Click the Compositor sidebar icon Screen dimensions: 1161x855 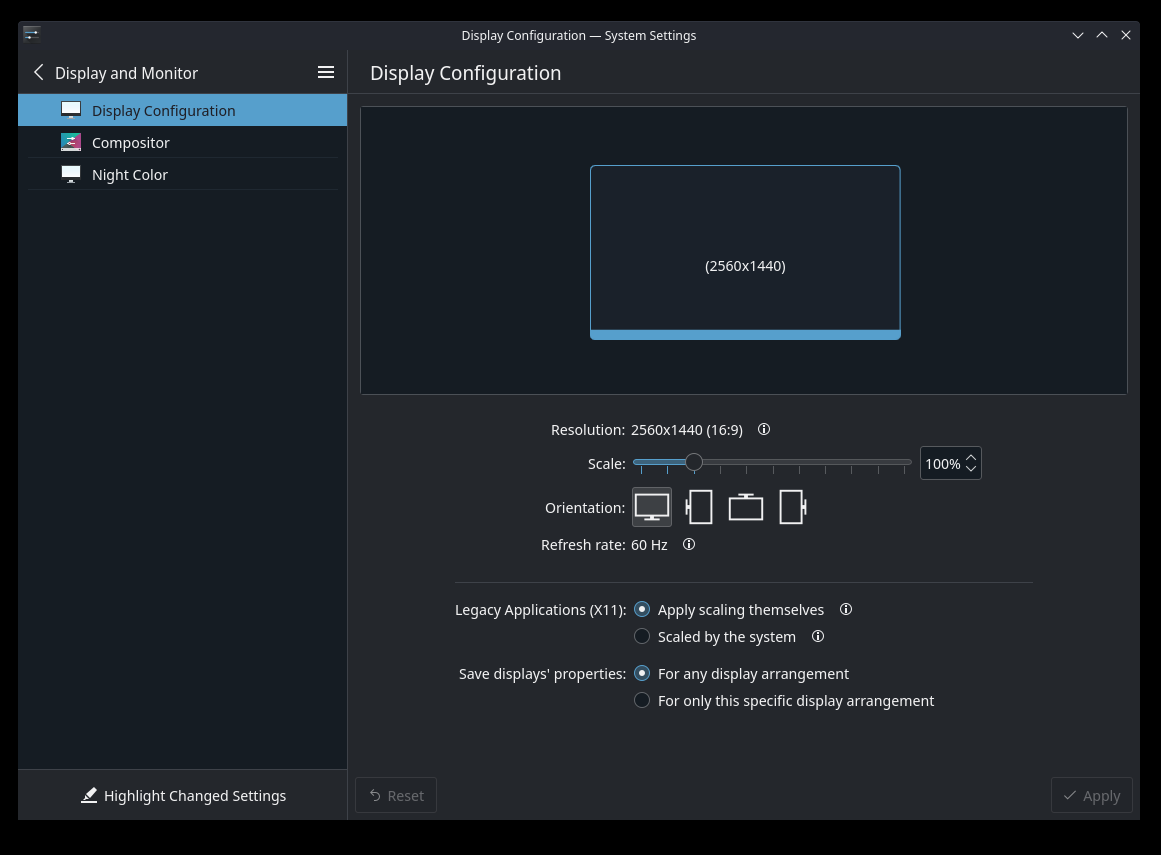click(x=71, y=142)
